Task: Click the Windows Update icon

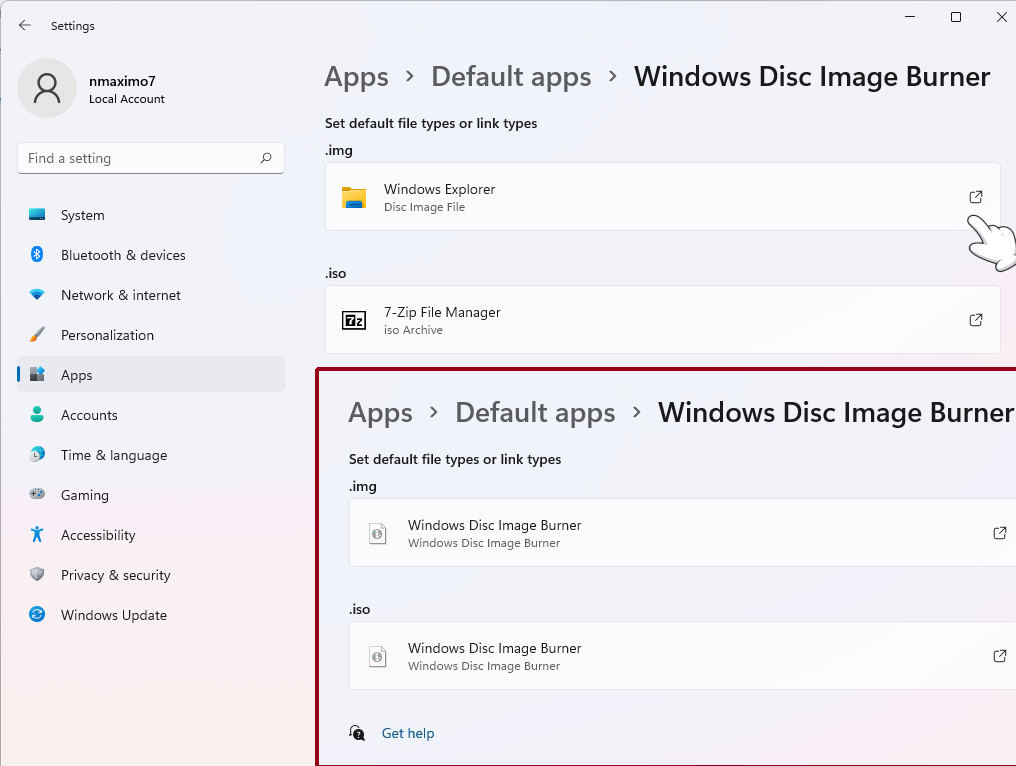Action: pyautogui.click(x=37, y=615)
